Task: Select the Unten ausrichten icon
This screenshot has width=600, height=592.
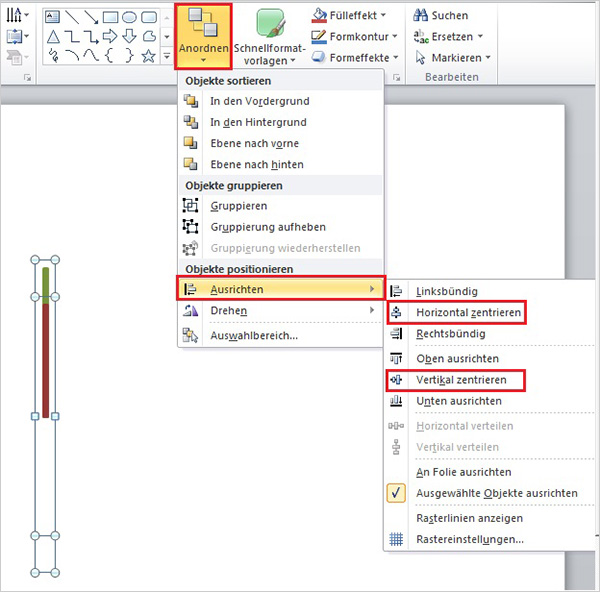Action: click(x=397, y=401)
